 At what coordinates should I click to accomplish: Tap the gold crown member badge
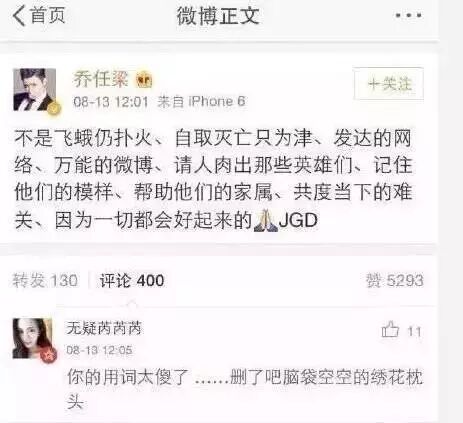tap(144, 80)
